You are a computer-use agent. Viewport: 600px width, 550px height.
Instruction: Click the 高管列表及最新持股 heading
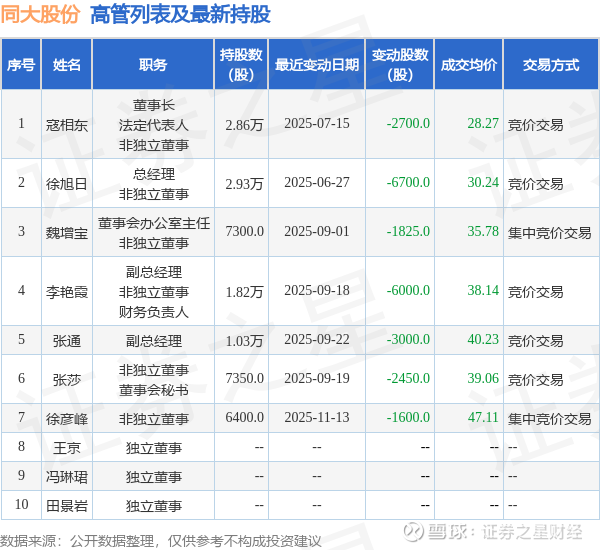(x=180, y=15)
